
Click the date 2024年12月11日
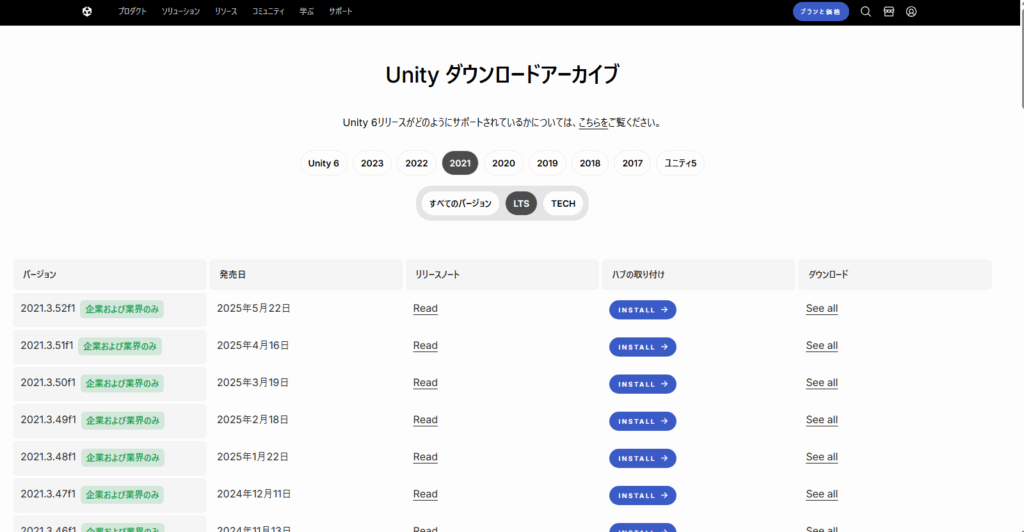tap(254, 494)
